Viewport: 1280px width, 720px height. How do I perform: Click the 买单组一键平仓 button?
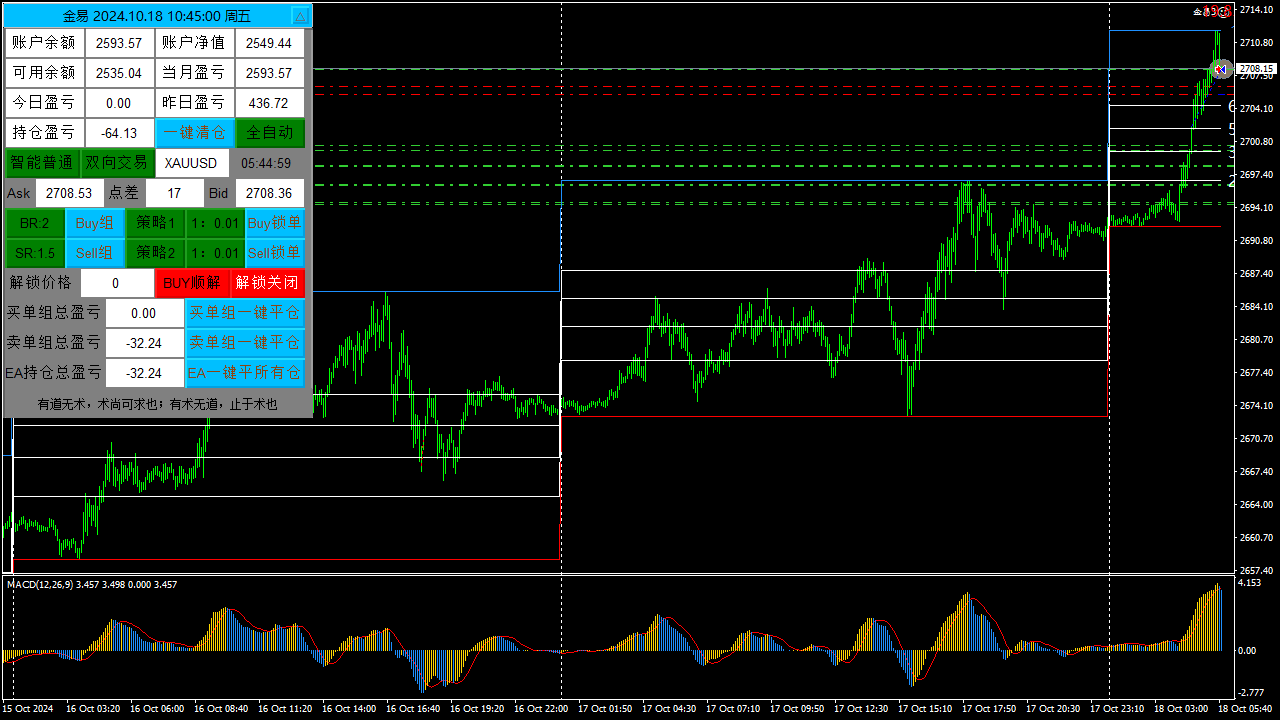[245, 313]
